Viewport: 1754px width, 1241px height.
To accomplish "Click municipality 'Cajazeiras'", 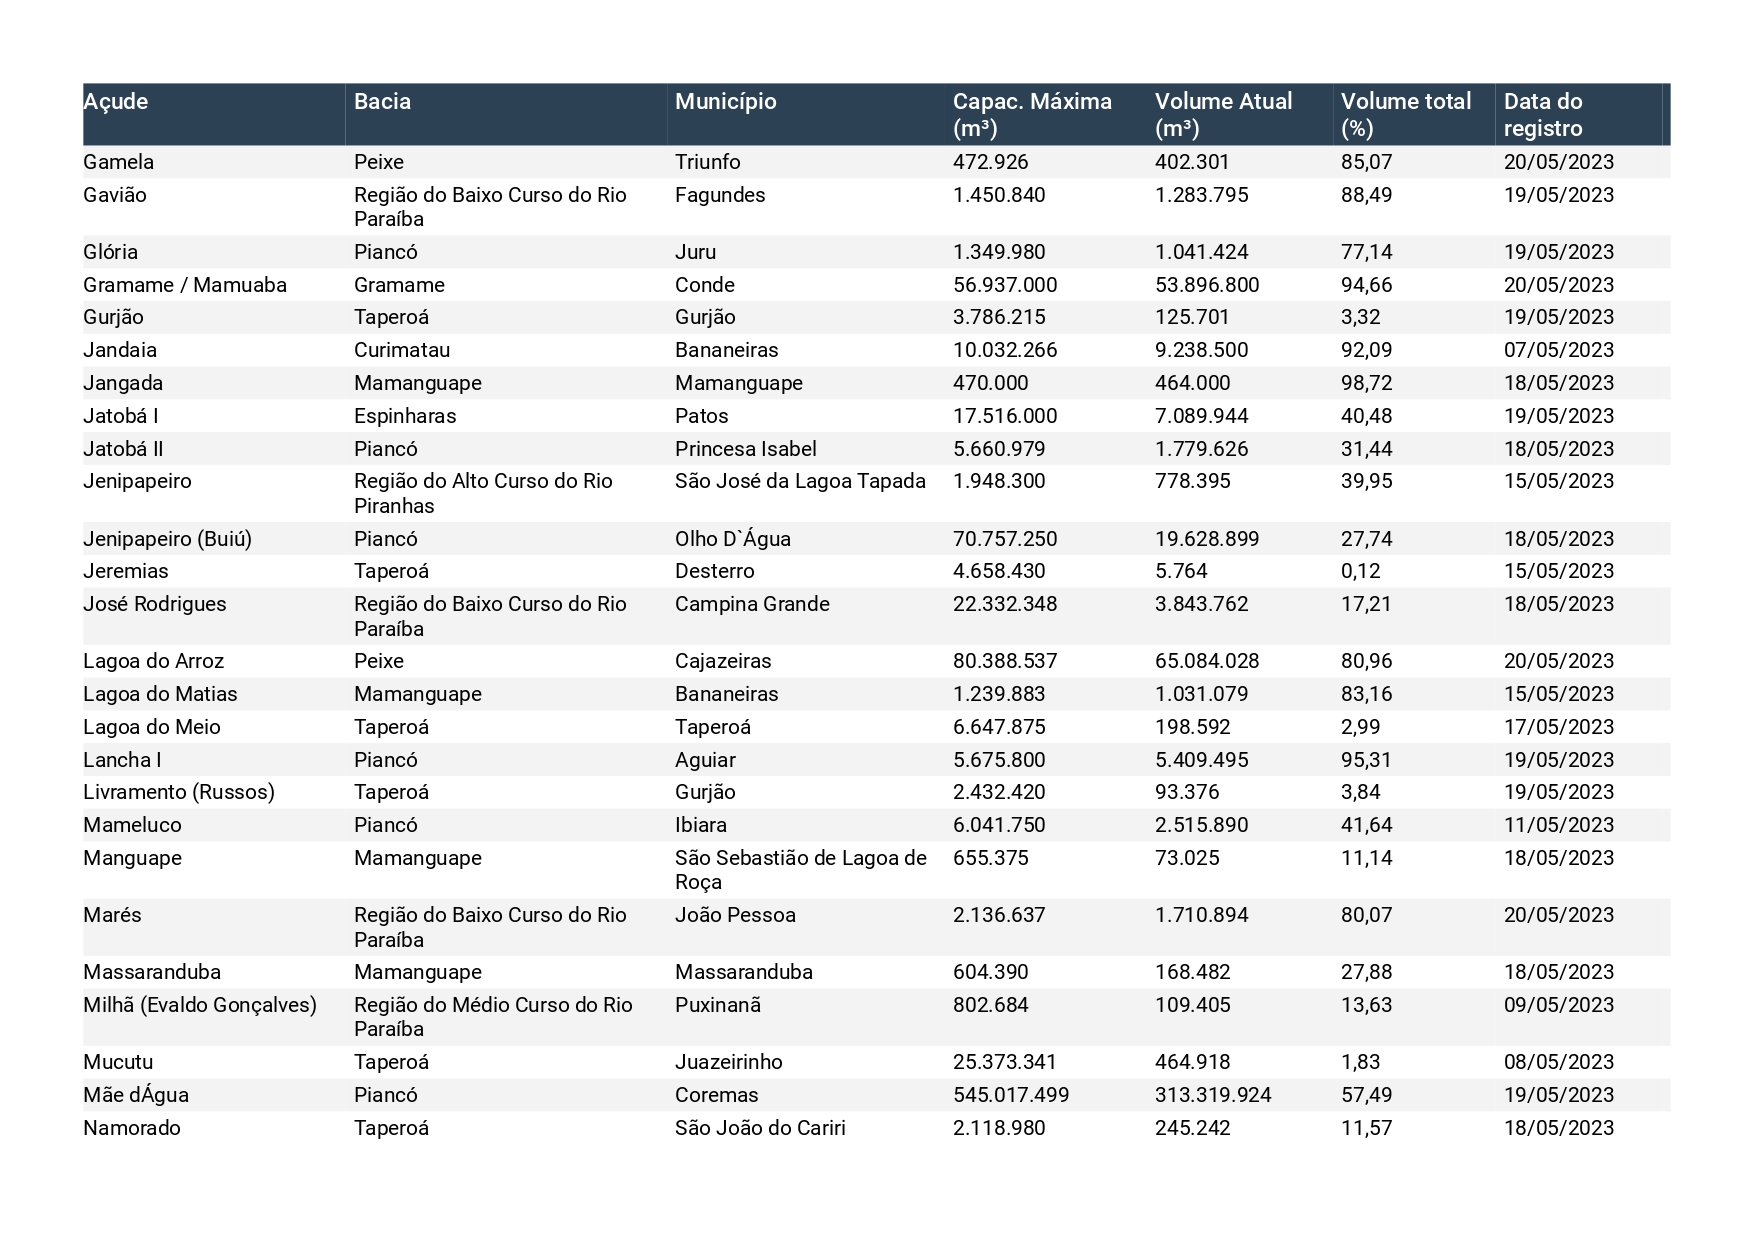I will [x=723, y=661].
